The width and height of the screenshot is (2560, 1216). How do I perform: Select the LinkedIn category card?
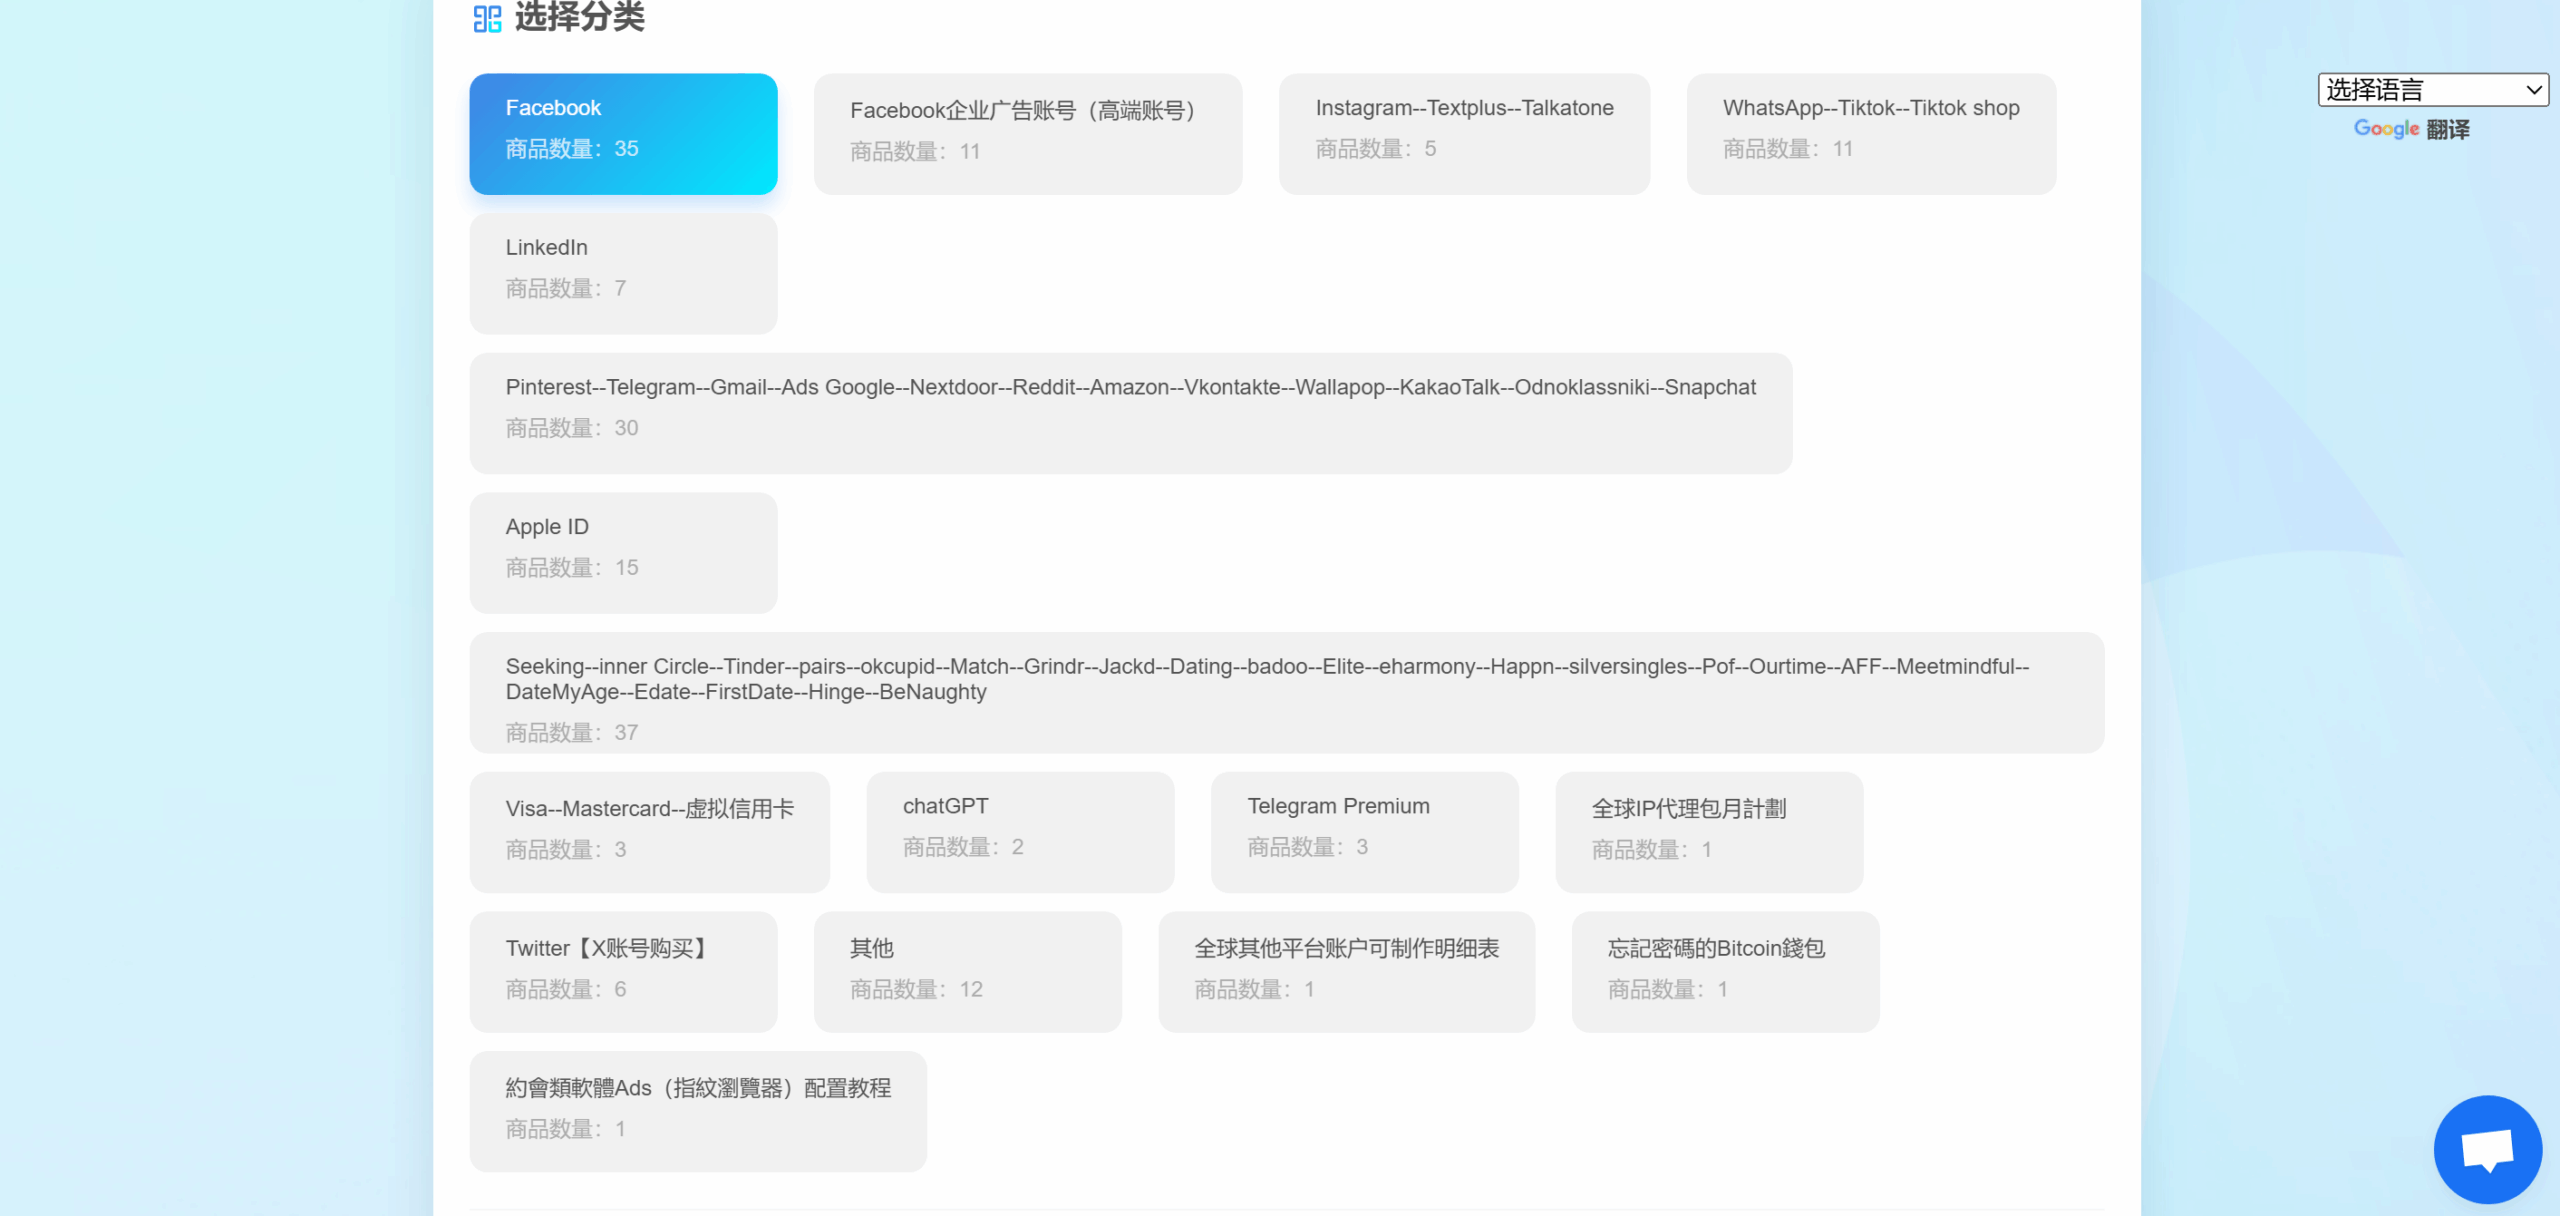coord(623,273)
